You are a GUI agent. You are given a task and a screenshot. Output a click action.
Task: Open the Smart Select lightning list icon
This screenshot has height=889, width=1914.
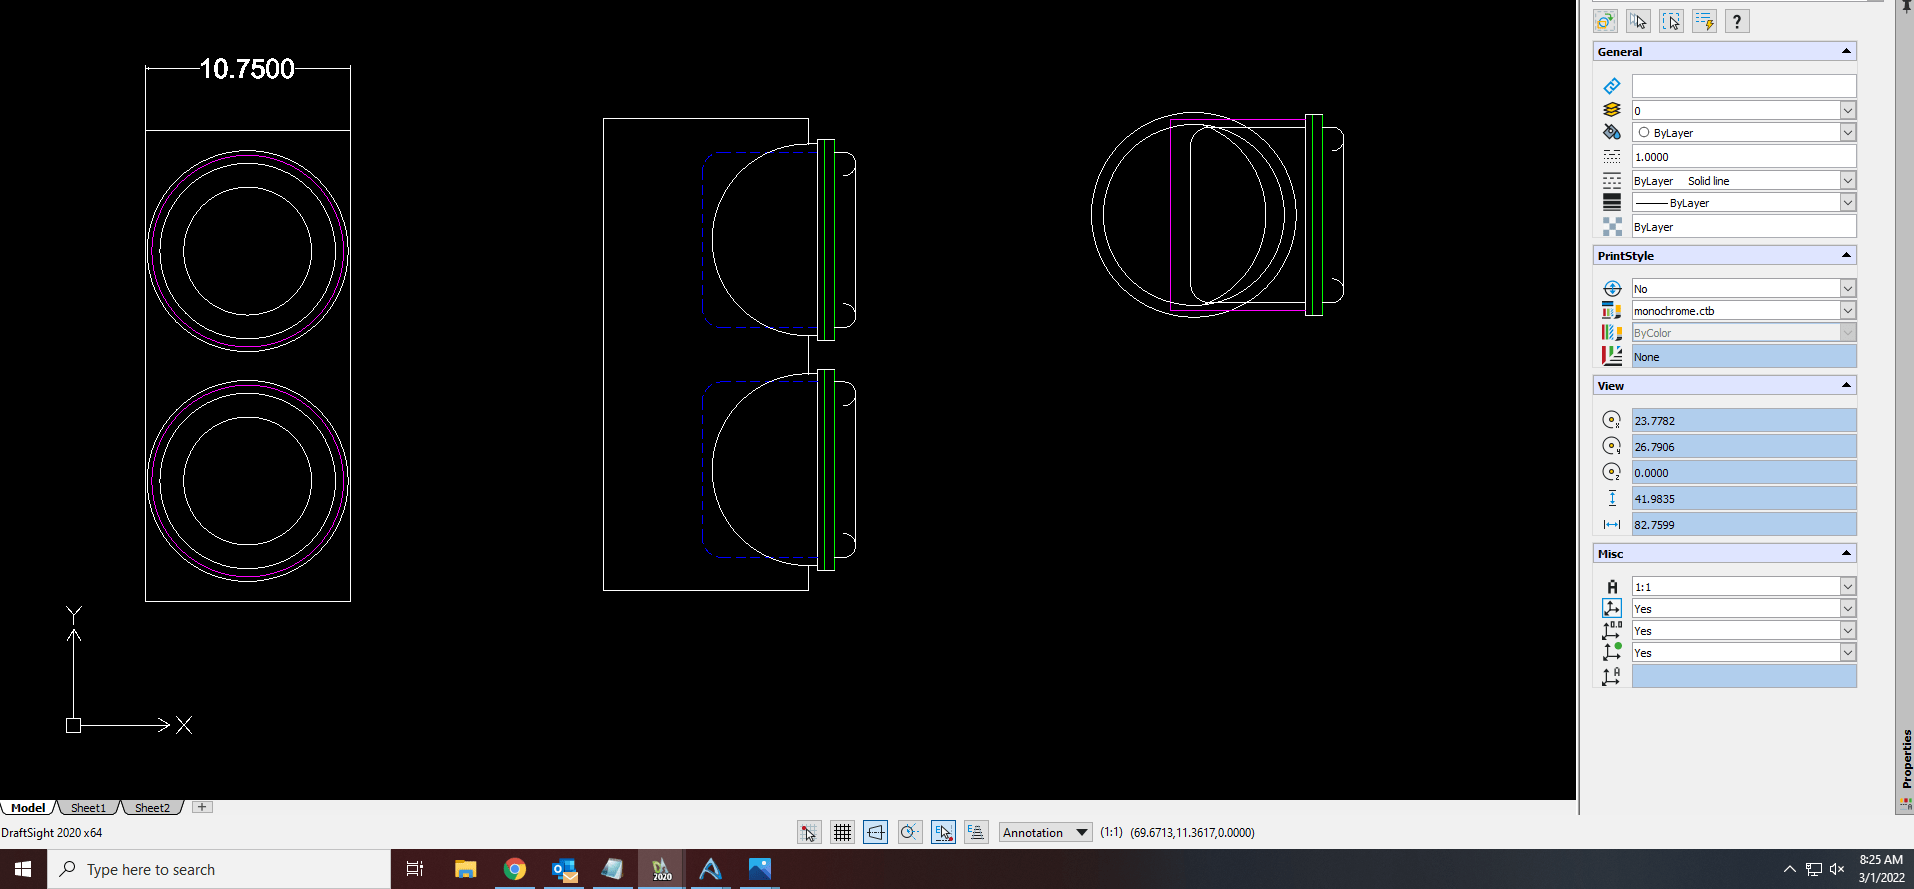tap(1704, 21)
